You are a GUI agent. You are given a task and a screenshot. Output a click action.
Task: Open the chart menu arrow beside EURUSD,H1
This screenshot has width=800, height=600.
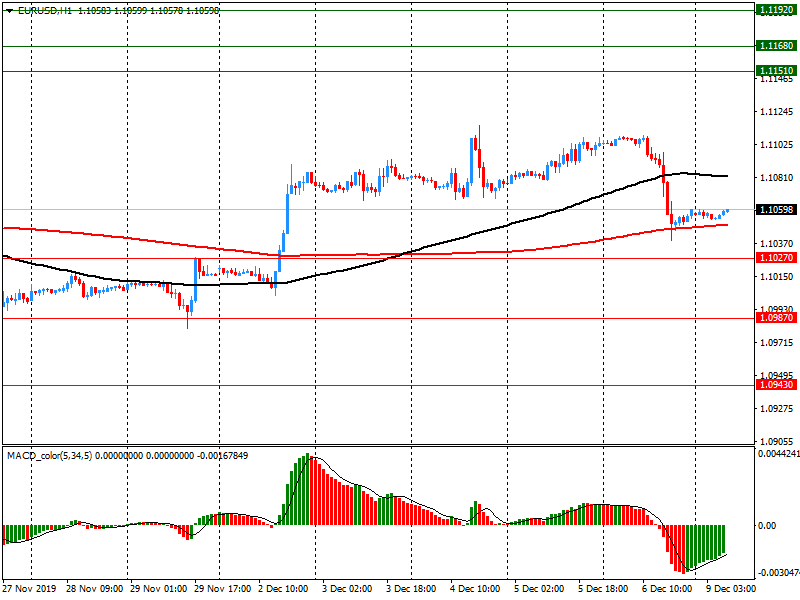9,11
